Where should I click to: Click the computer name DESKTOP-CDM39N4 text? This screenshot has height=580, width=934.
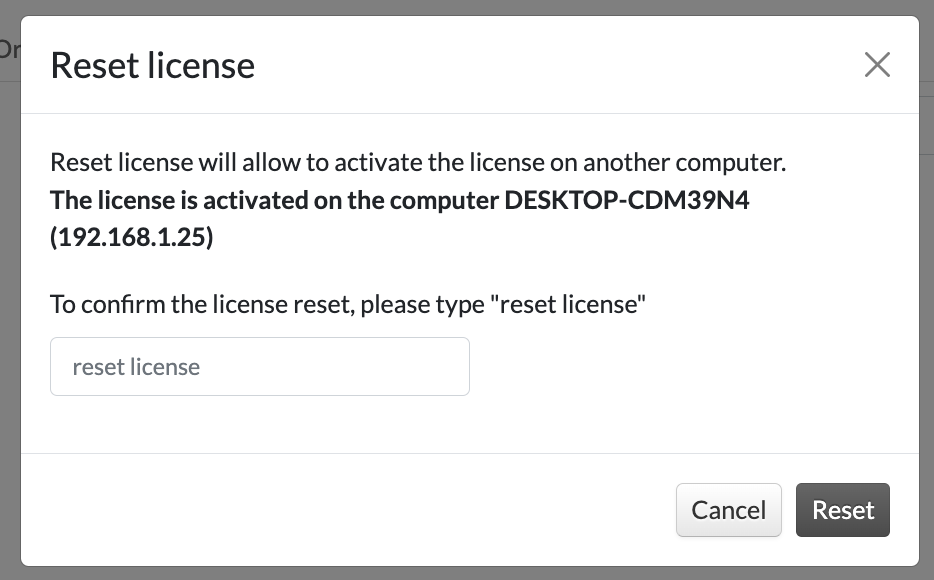tap(627, 200)
